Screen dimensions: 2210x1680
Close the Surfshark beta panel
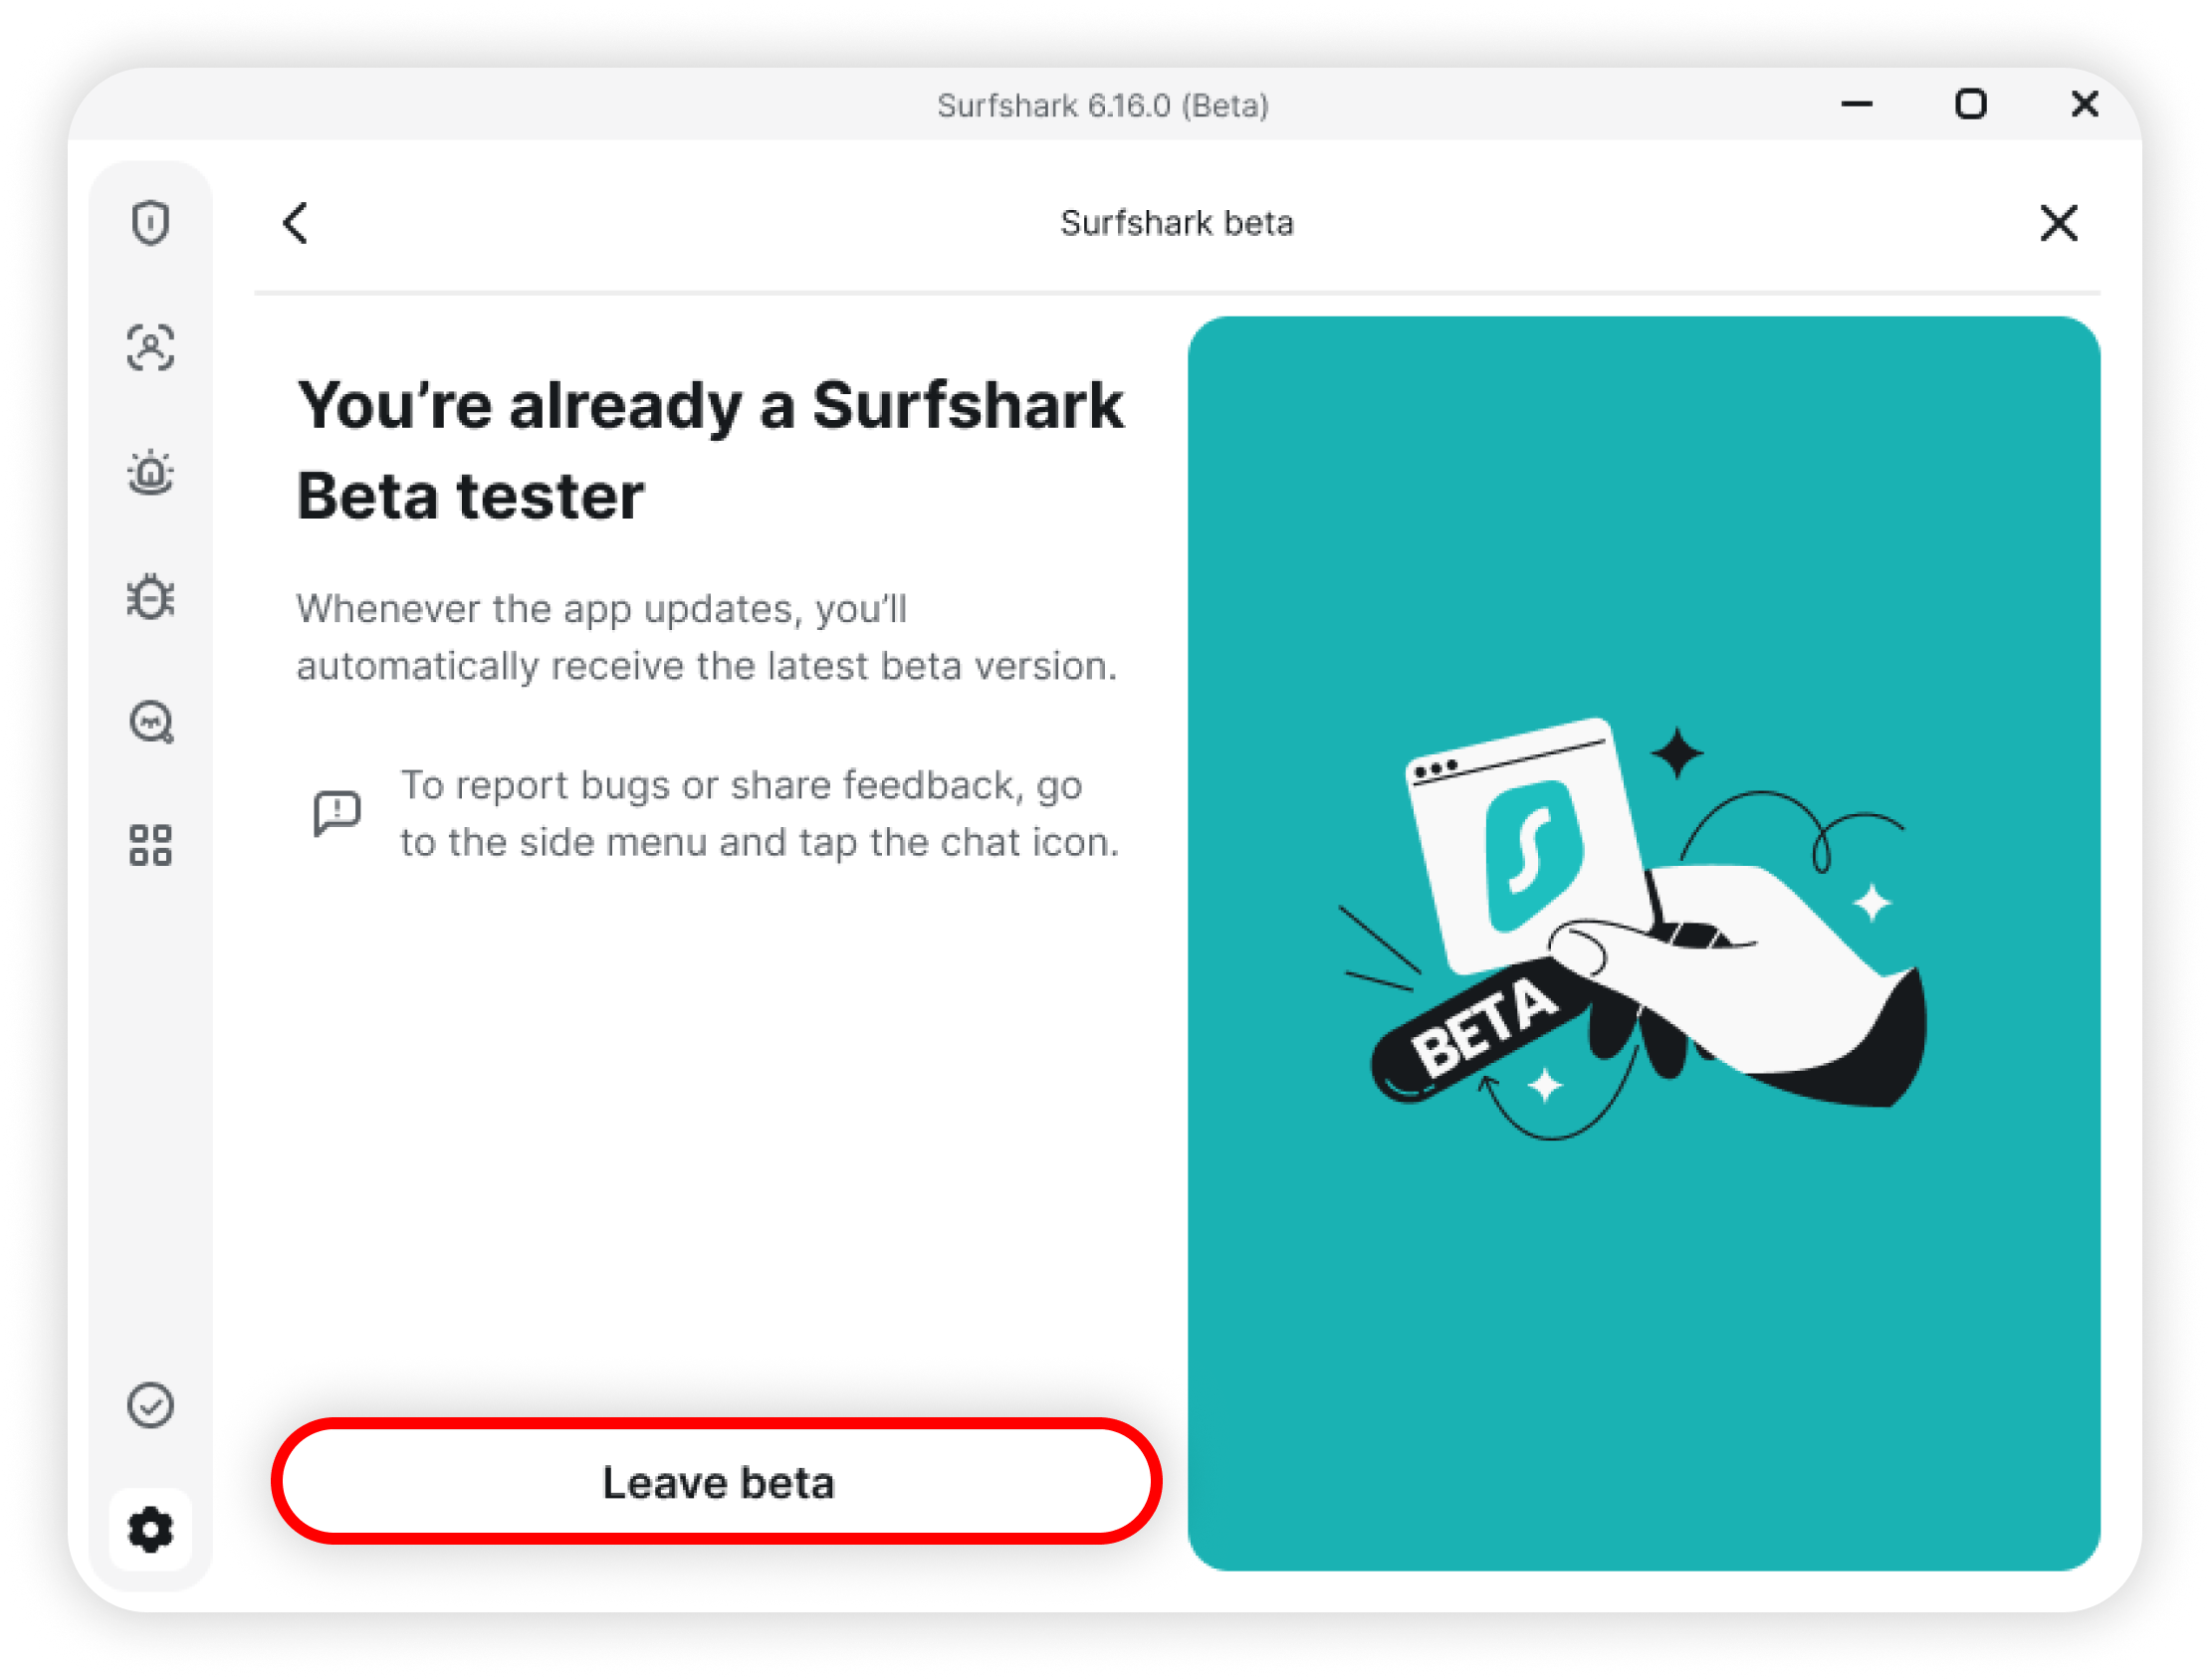(x=2058, y=223)
